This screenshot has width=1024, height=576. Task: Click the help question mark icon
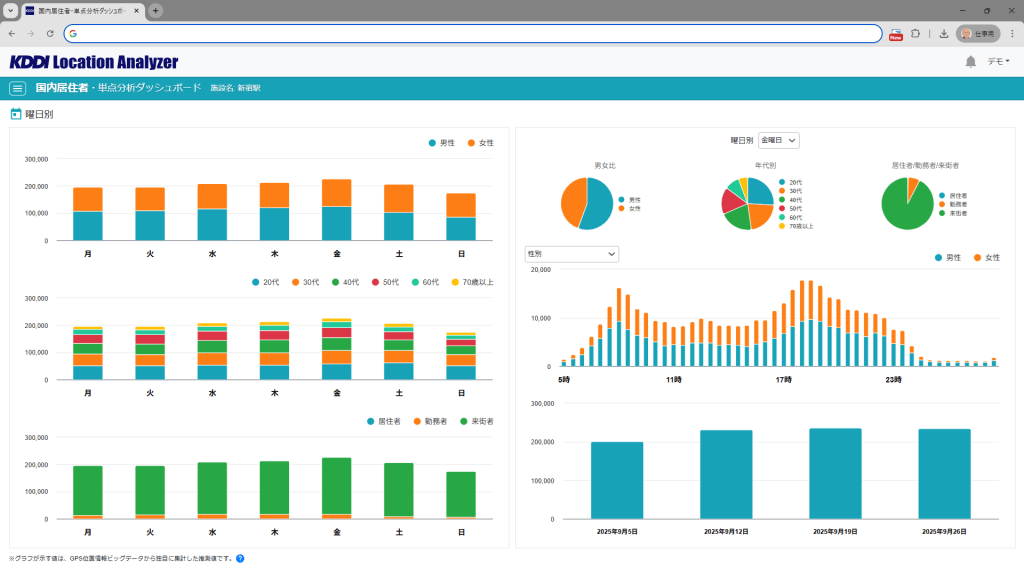[x=240, y=558]
